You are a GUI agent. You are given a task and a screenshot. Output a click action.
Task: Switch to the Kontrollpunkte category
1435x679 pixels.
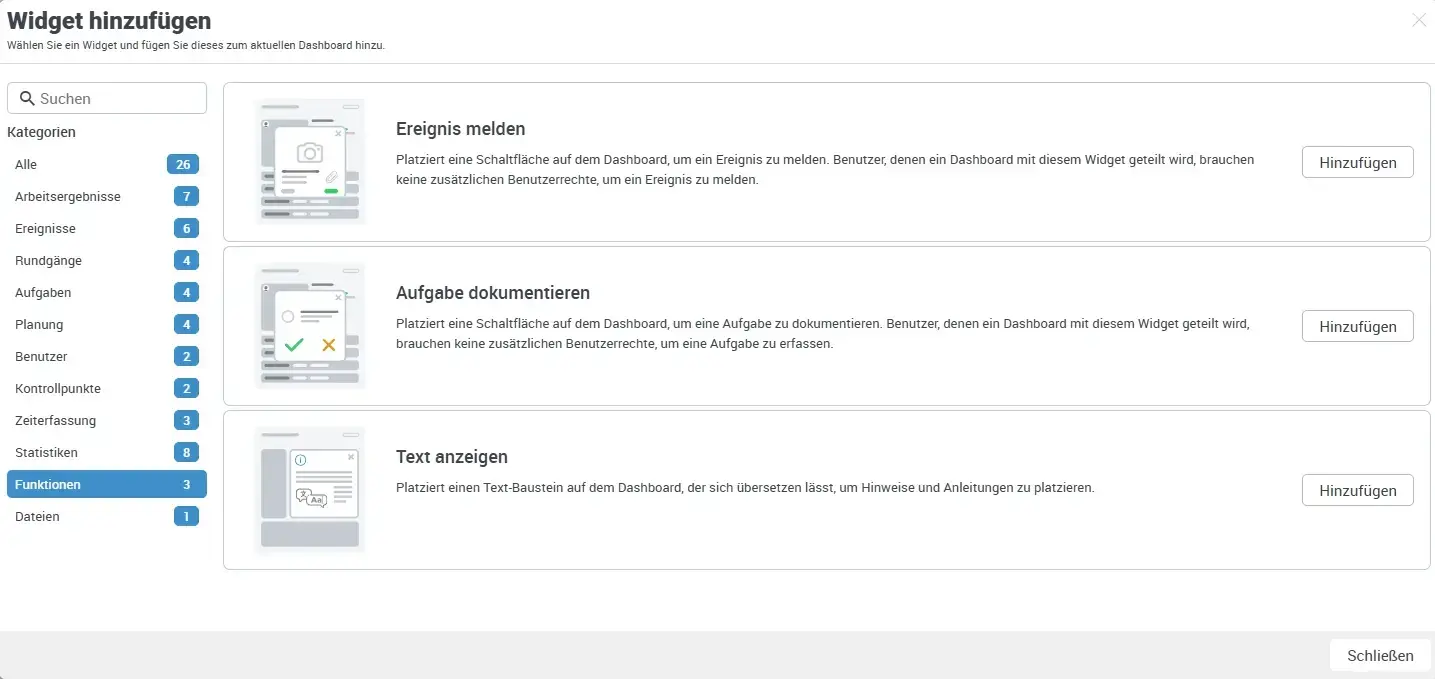pyautogui.click(x=56, y=388)
